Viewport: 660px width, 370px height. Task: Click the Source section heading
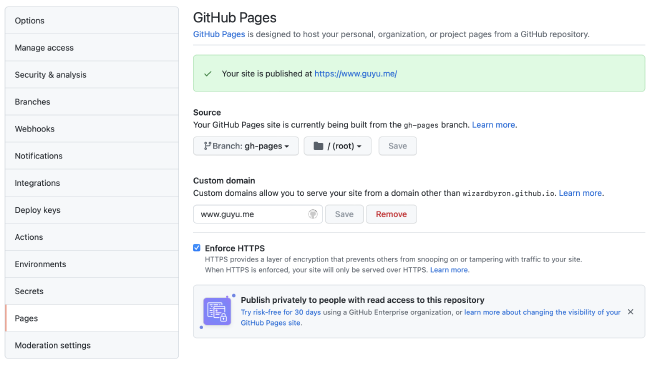pos(207,112)
